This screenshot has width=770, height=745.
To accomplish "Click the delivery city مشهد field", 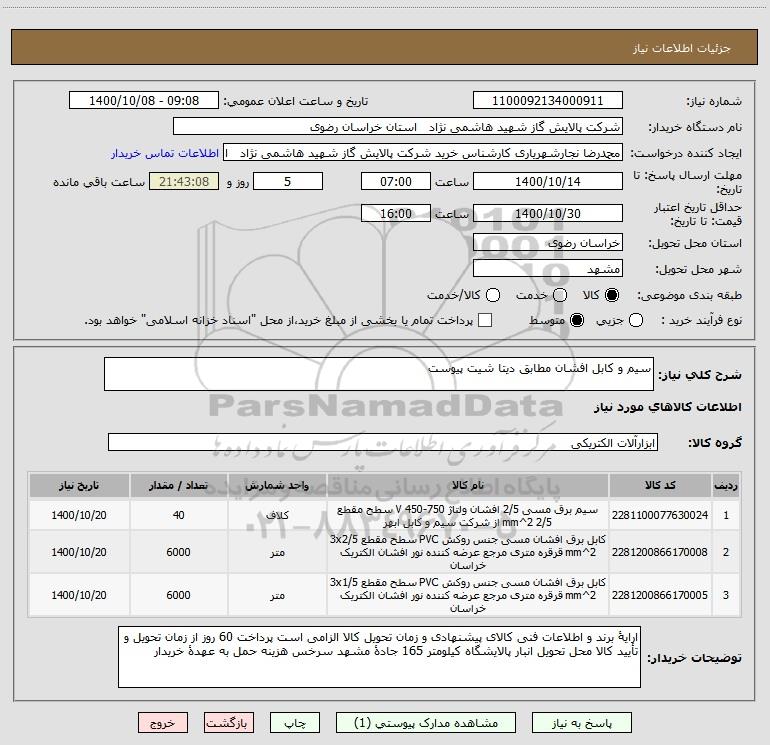I will pyautogui.click(x=548, y=268).
